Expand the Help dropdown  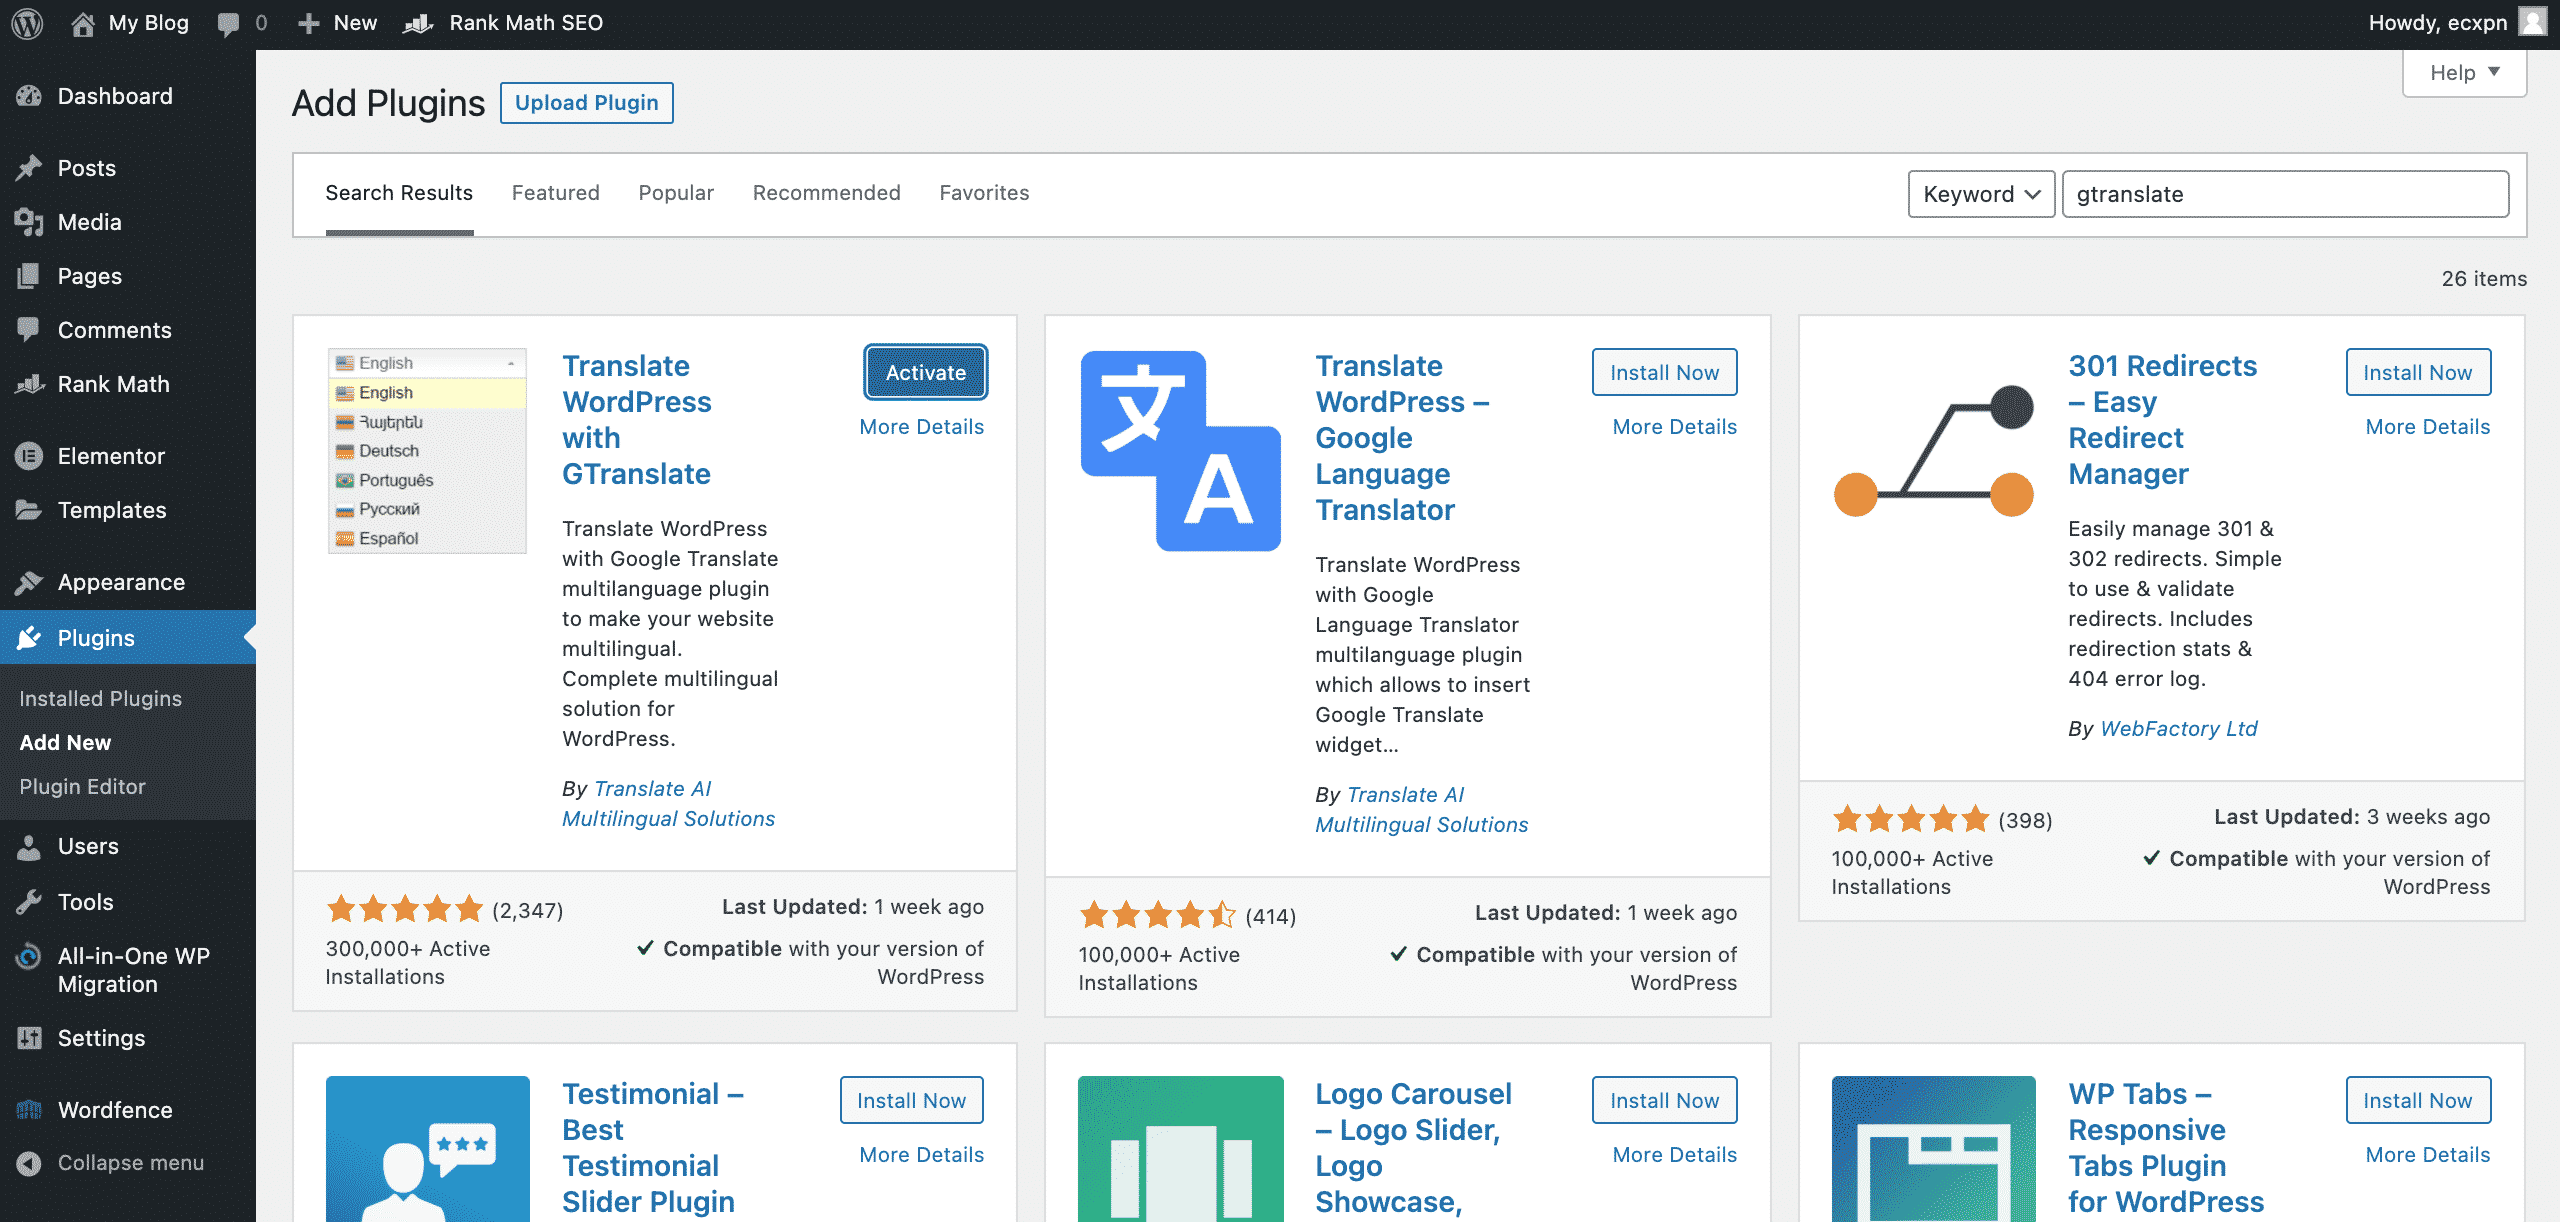click(2465, 73)
